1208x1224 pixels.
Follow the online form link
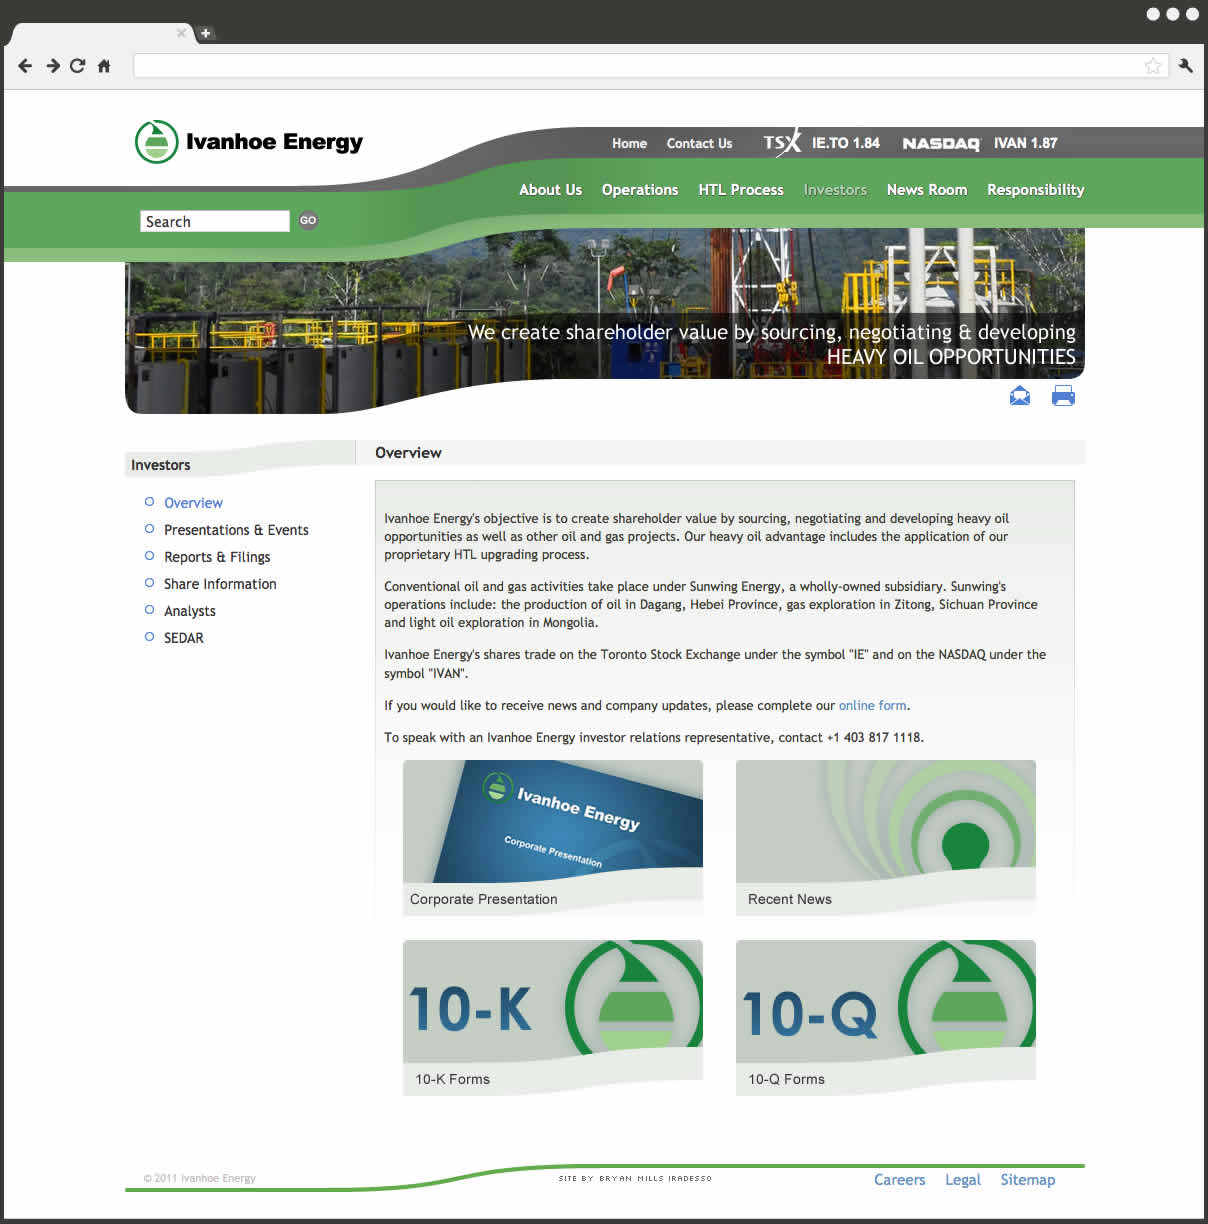[x=872, y=706]
